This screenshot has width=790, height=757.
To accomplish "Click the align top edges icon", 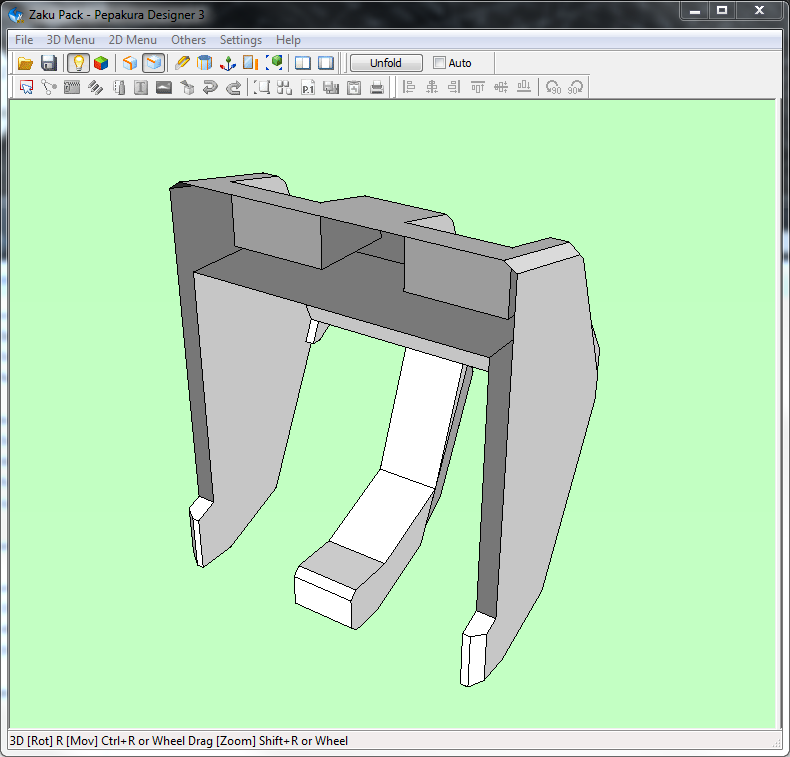I will coord(478,87).
